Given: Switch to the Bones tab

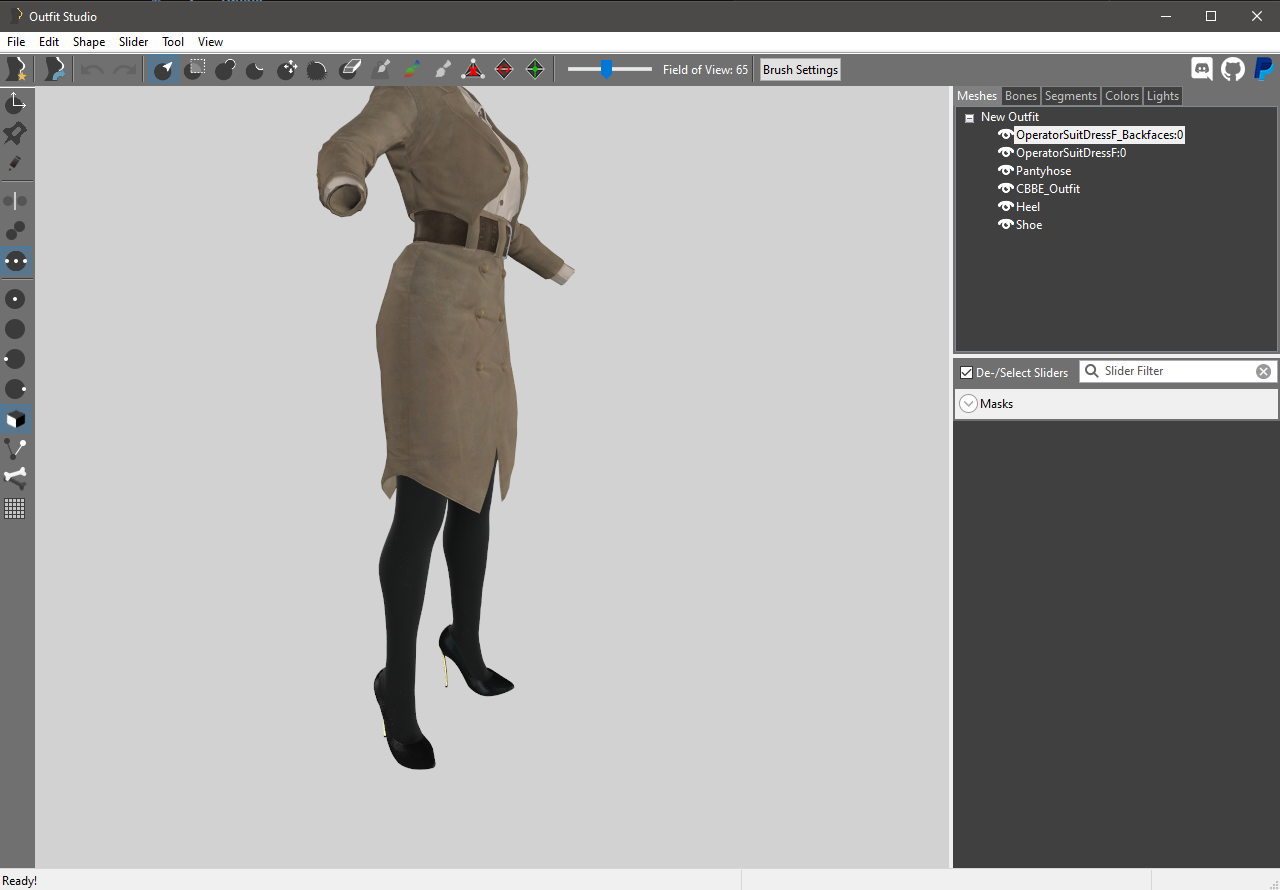Looking at the screenshot, I should coord(1020,96).
